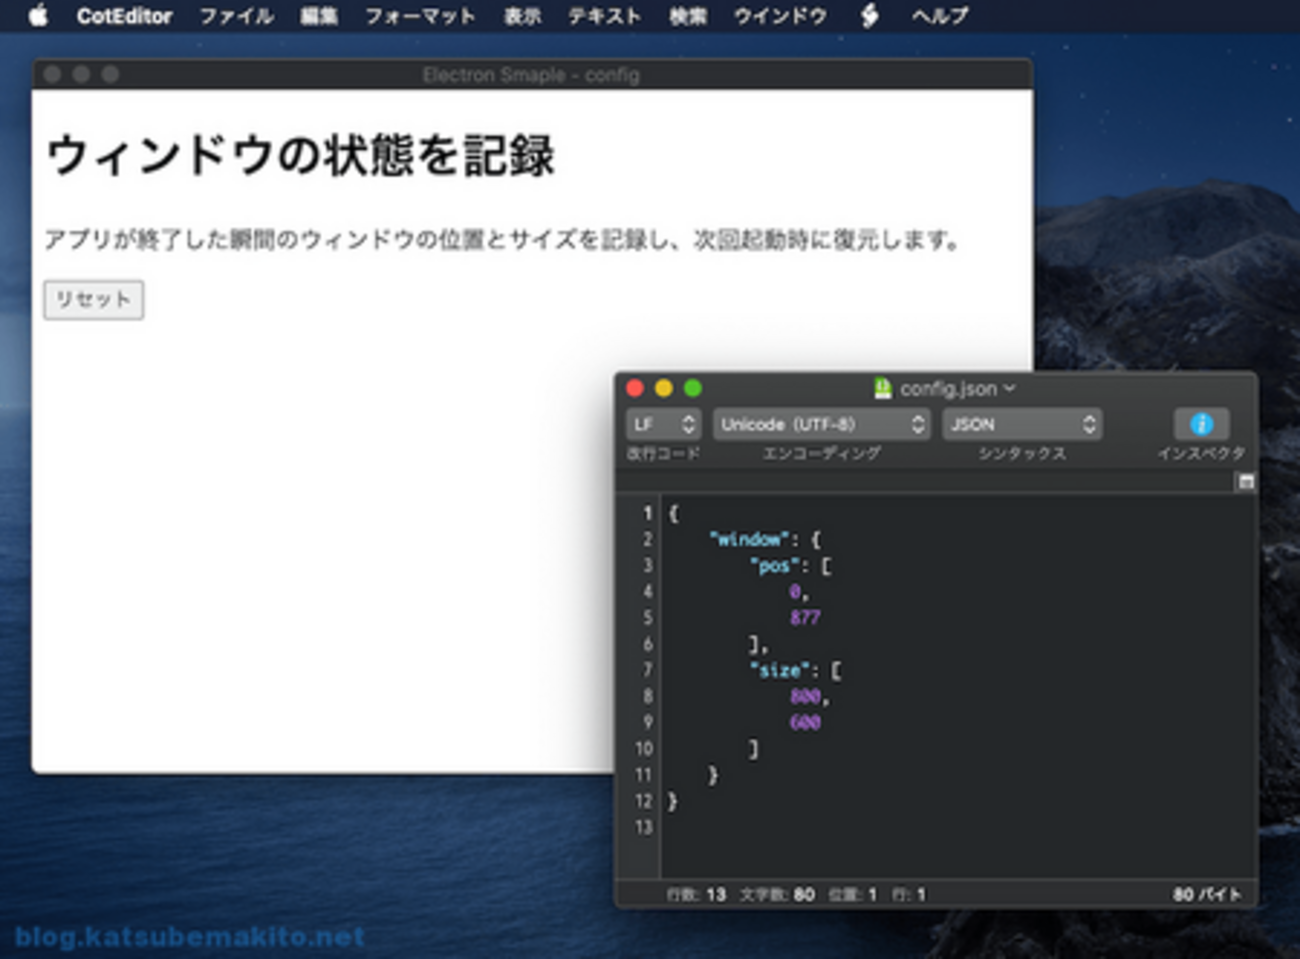Screen dimensions: 1300x959
Task: Open the Apple menu
Action: click(38, 16)
